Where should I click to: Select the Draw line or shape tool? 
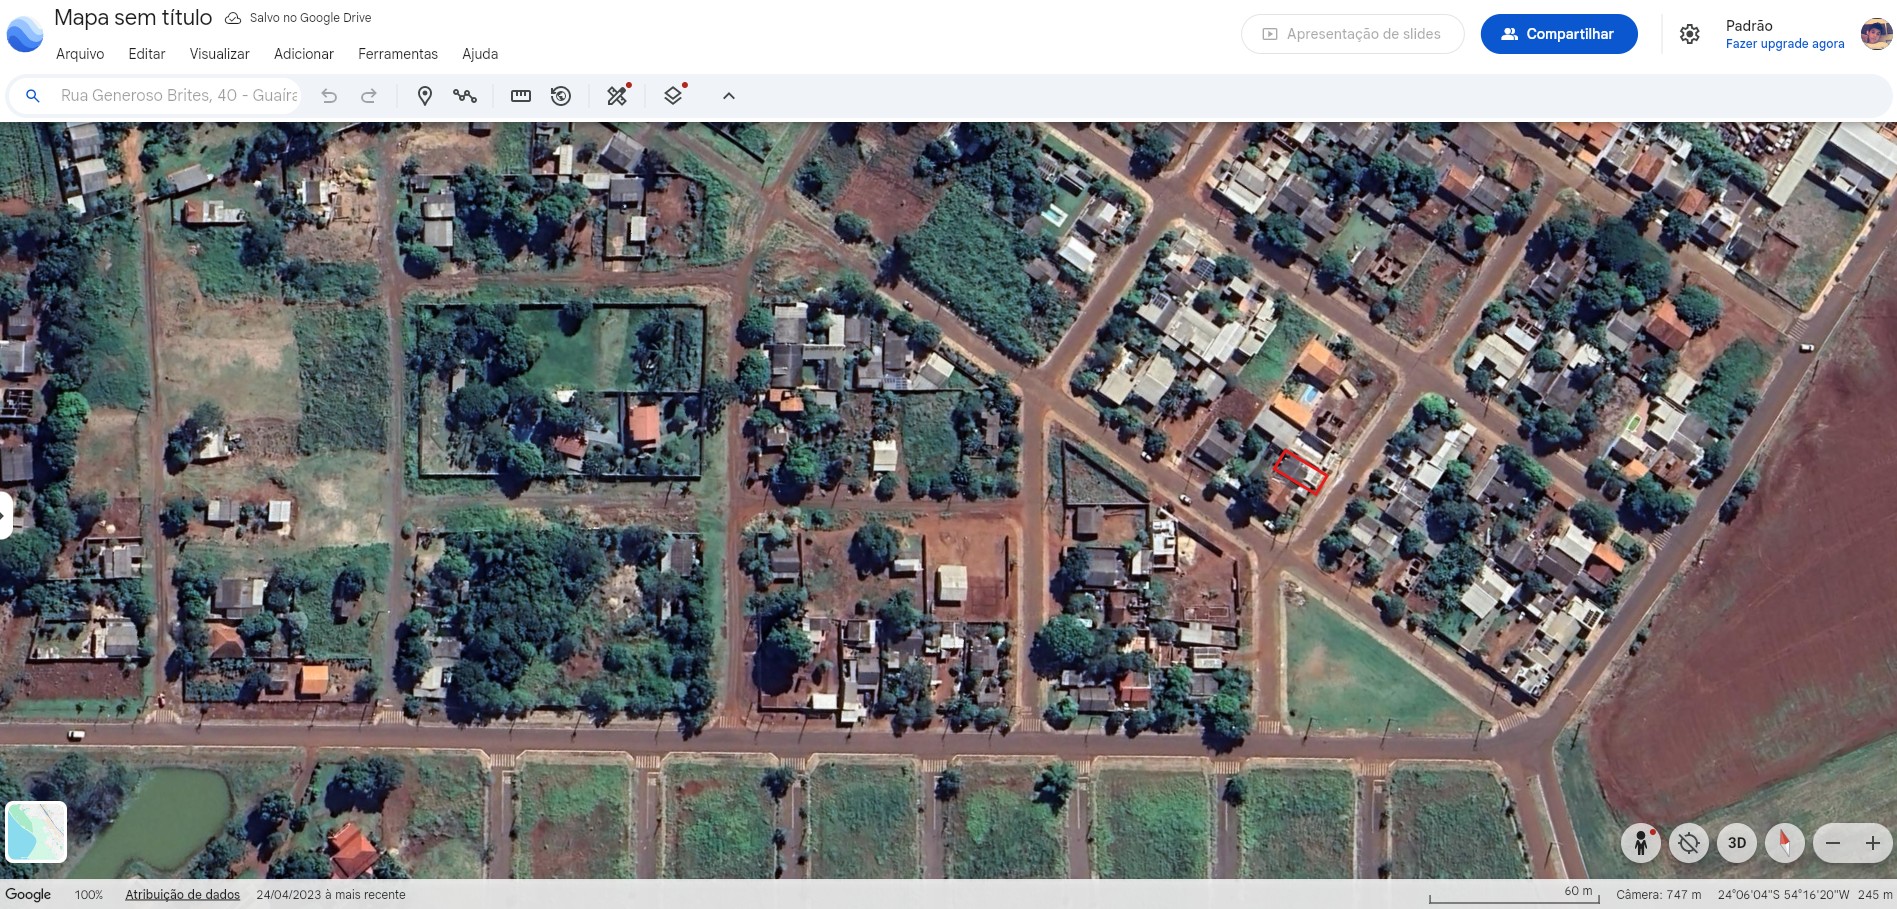(465, 96)
